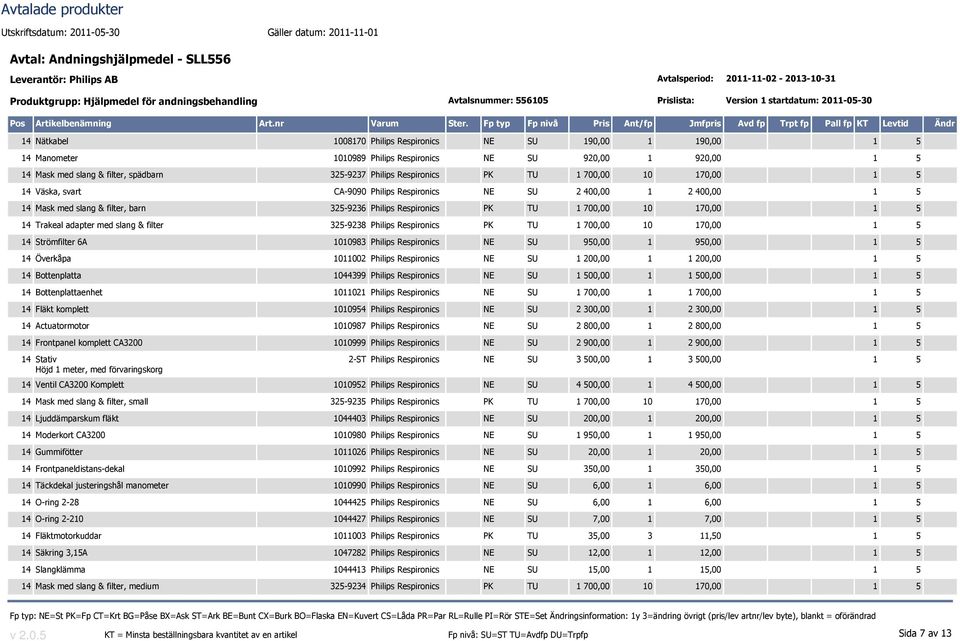The image size is (960, 641).
Task: Select the article name "Nätkabel"
Action: pyautogui.click(x=52, y=141)
